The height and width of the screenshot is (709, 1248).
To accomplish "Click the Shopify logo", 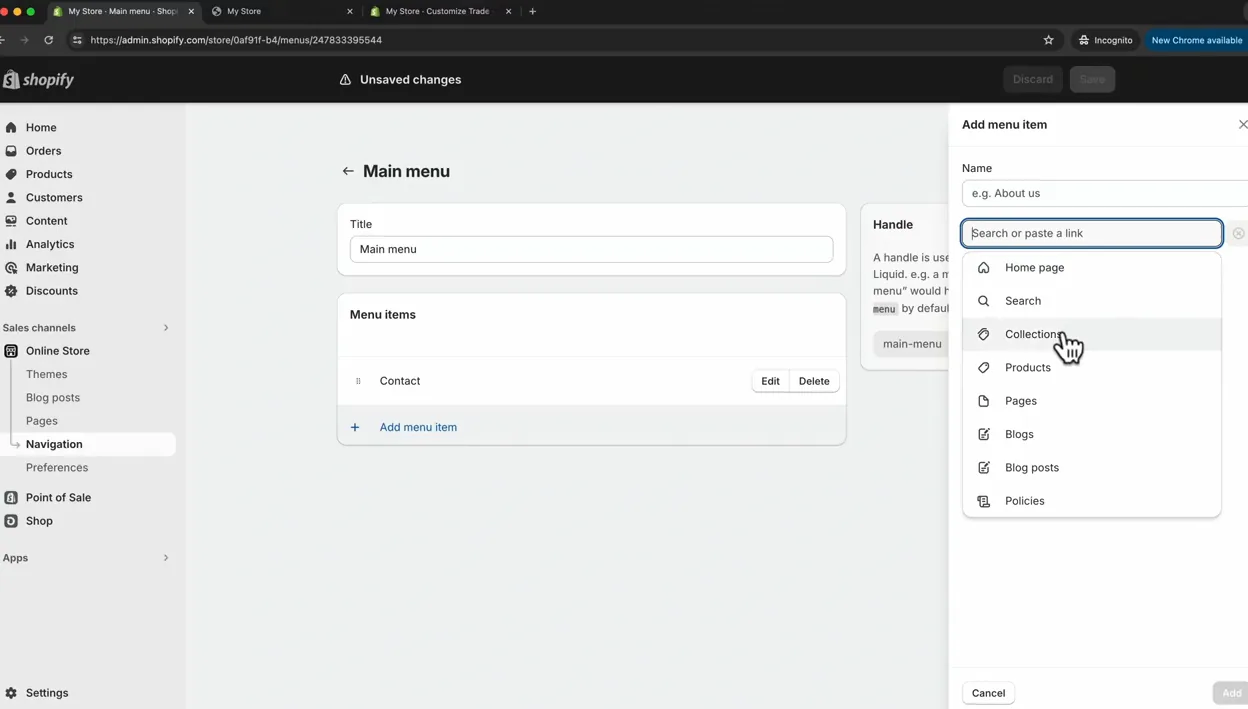I will tap(39, 80).
